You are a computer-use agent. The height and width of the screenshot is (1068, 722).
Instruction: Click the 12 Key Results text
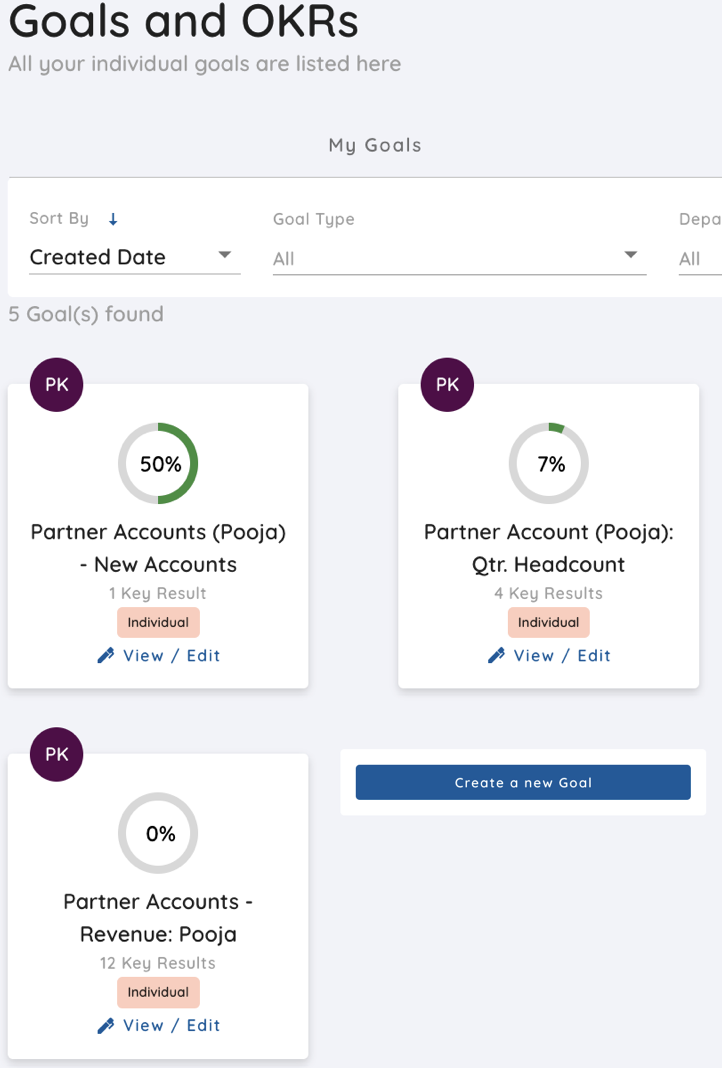[158, 963]
